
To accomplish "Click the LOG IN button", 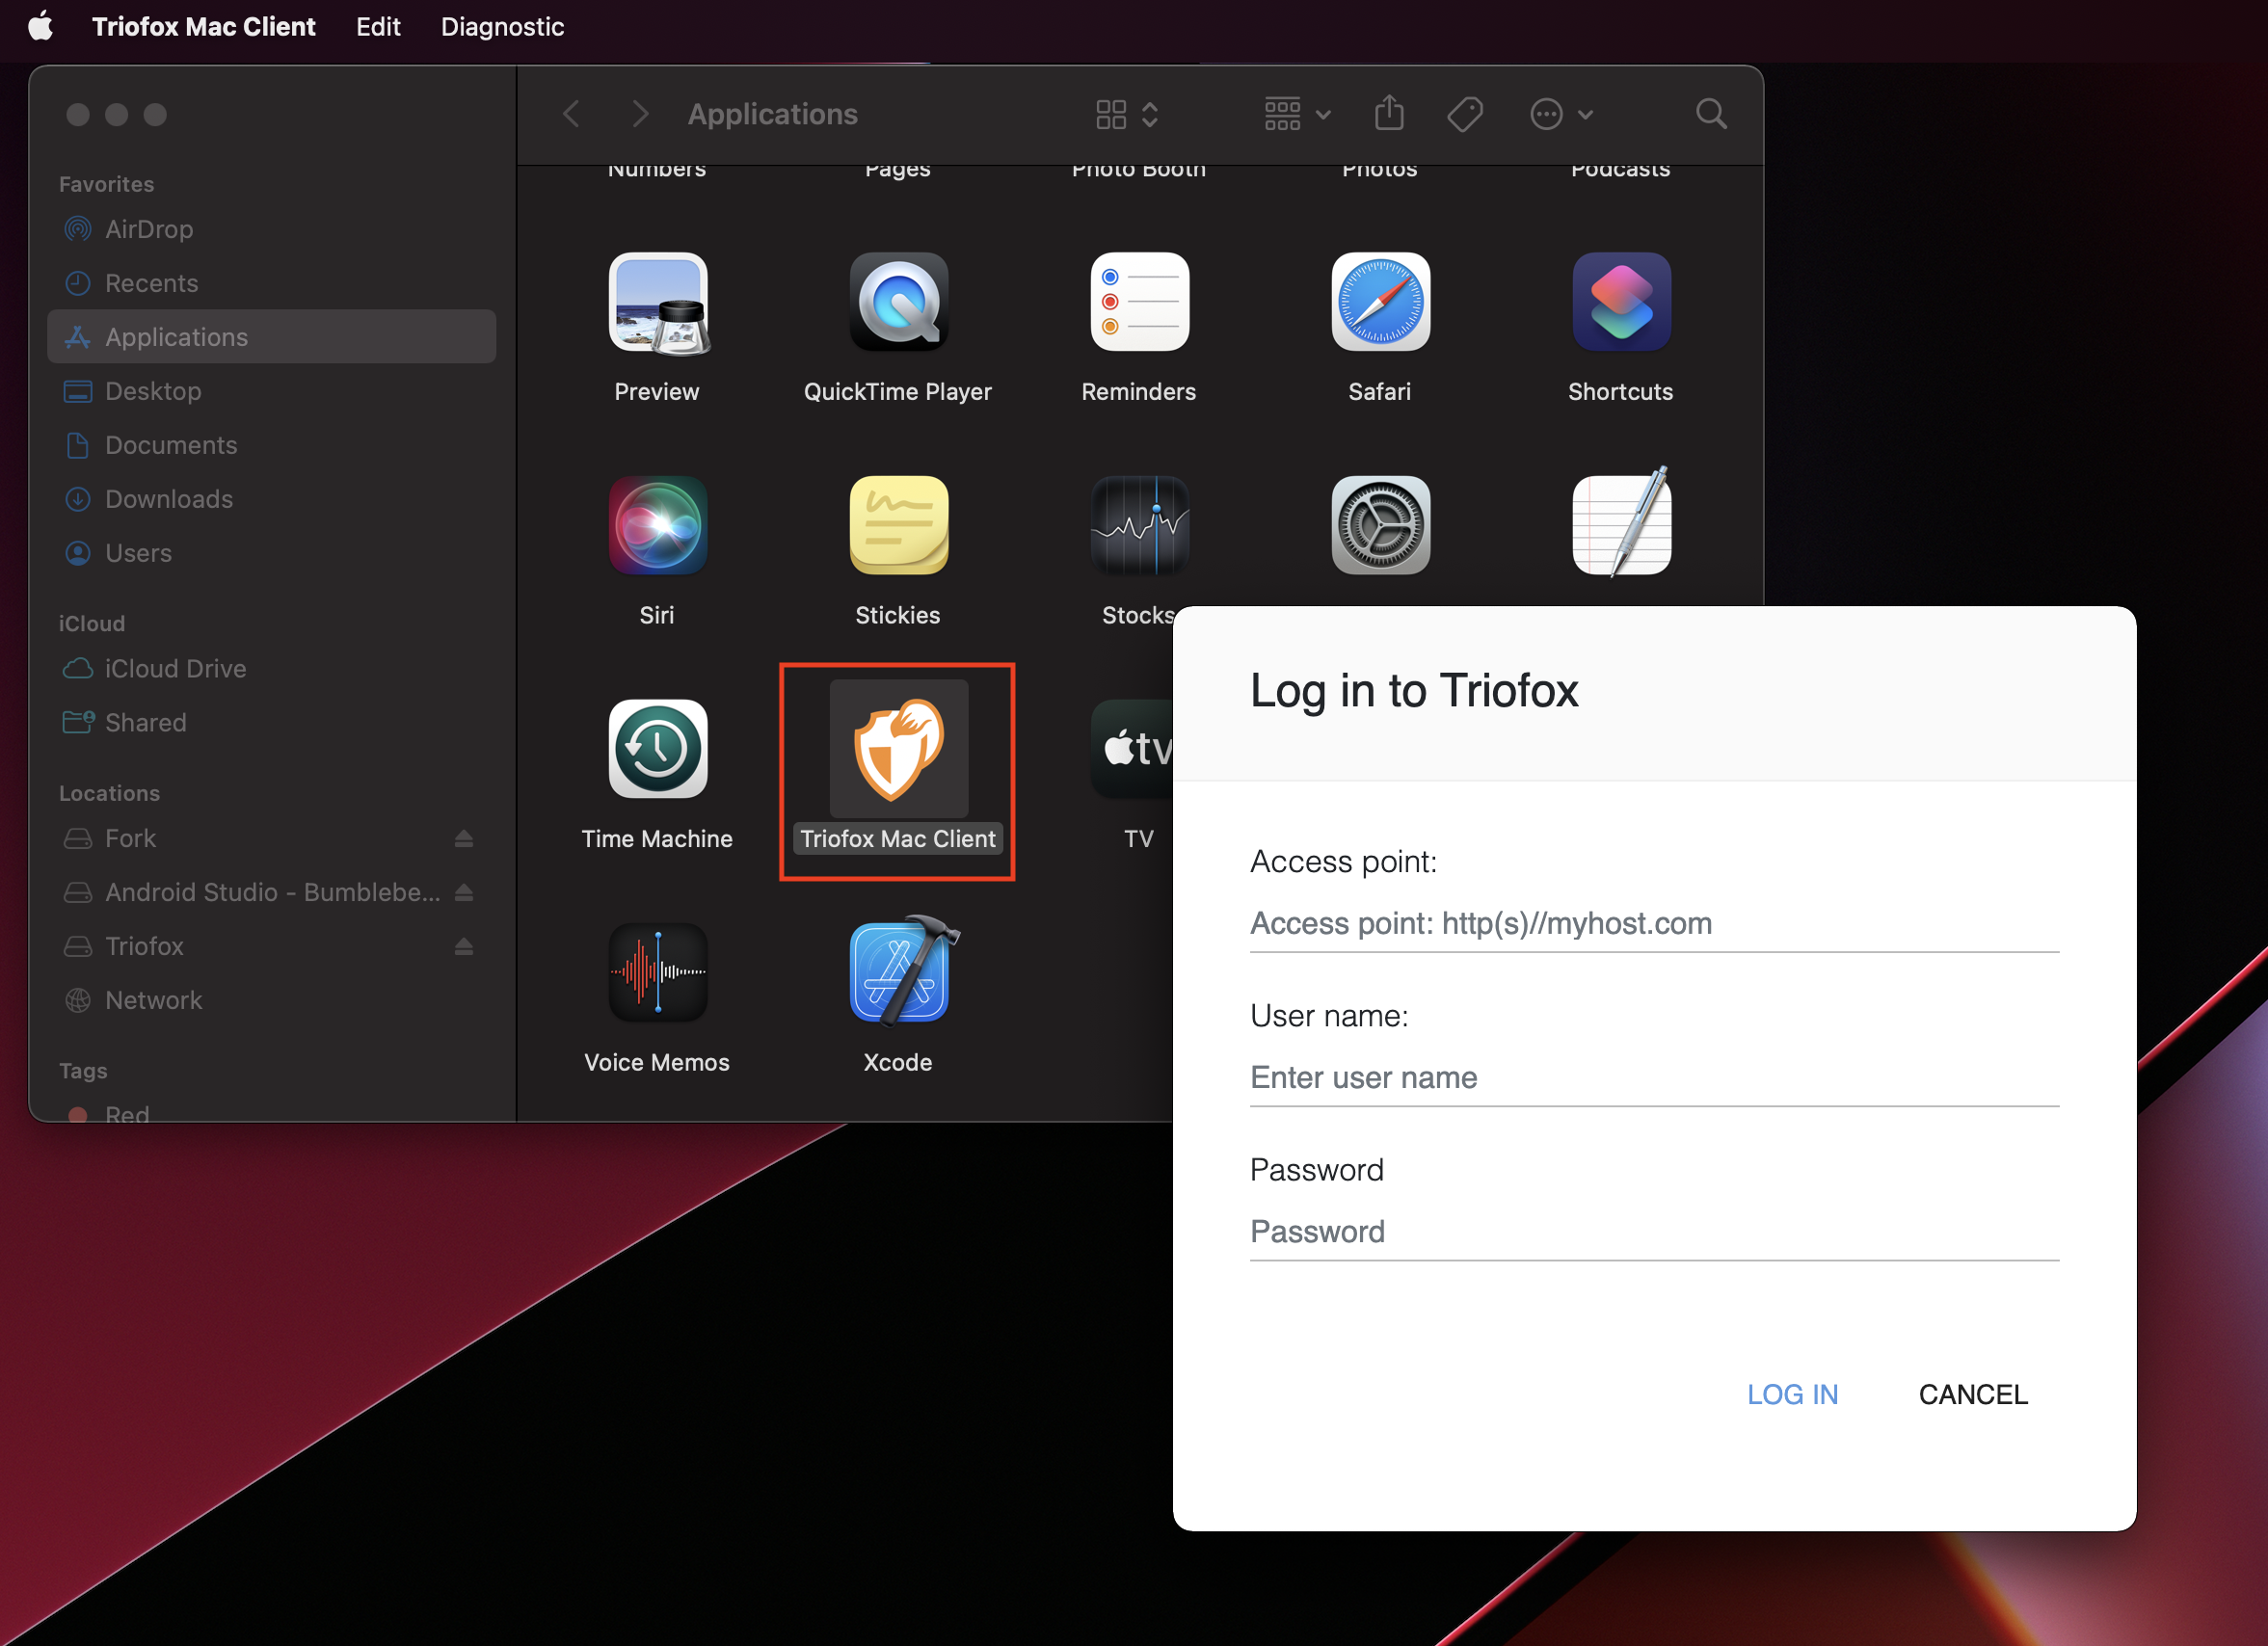I will tap(1791, 1394).
